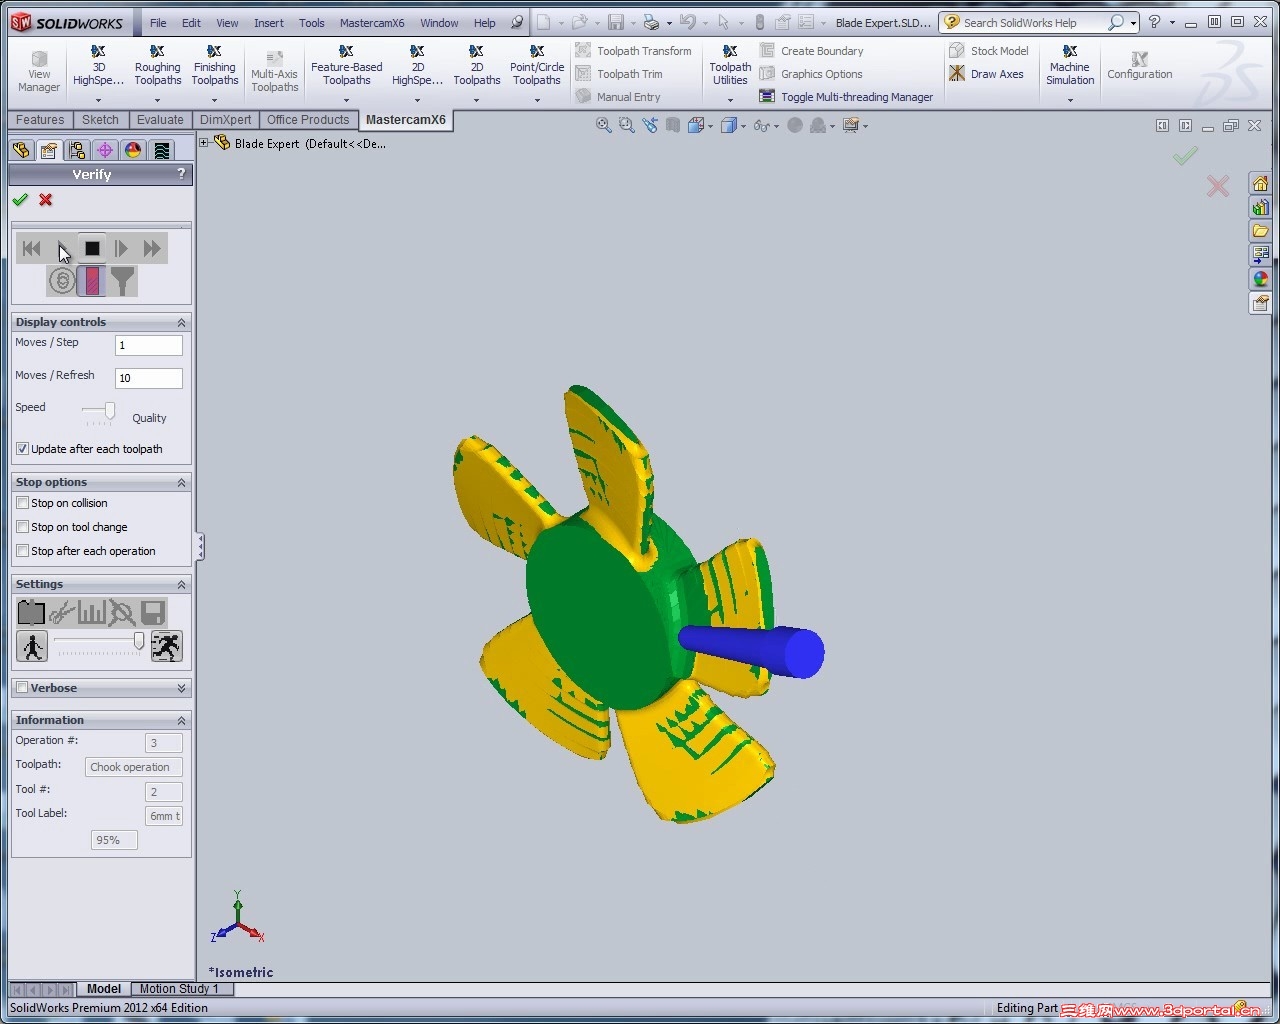
Task: Click Toggle Multi-threading Manager
Action: 846,97
